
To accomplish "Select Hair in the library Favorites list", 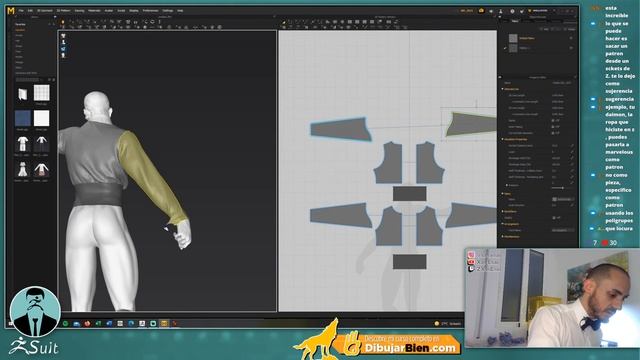I will (18, 41).
